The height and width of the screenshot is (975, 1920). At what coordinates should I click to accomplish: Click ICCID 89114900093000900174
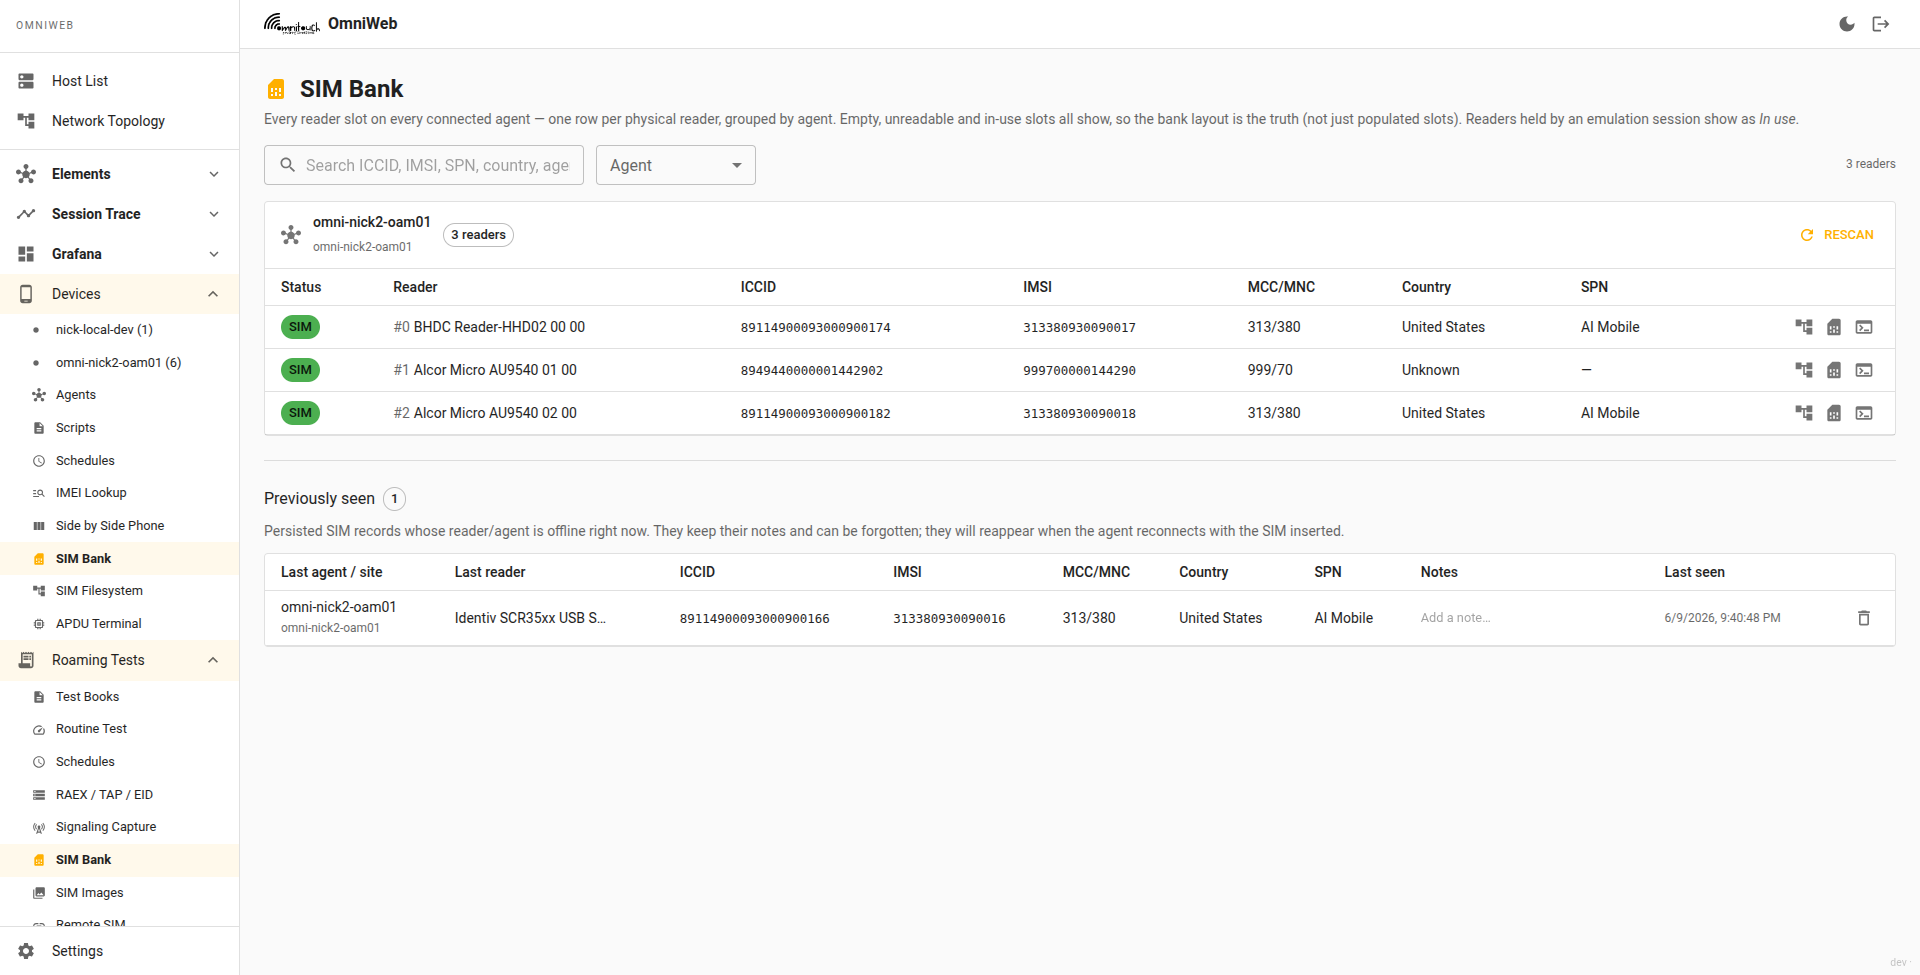tap(815, 328)
